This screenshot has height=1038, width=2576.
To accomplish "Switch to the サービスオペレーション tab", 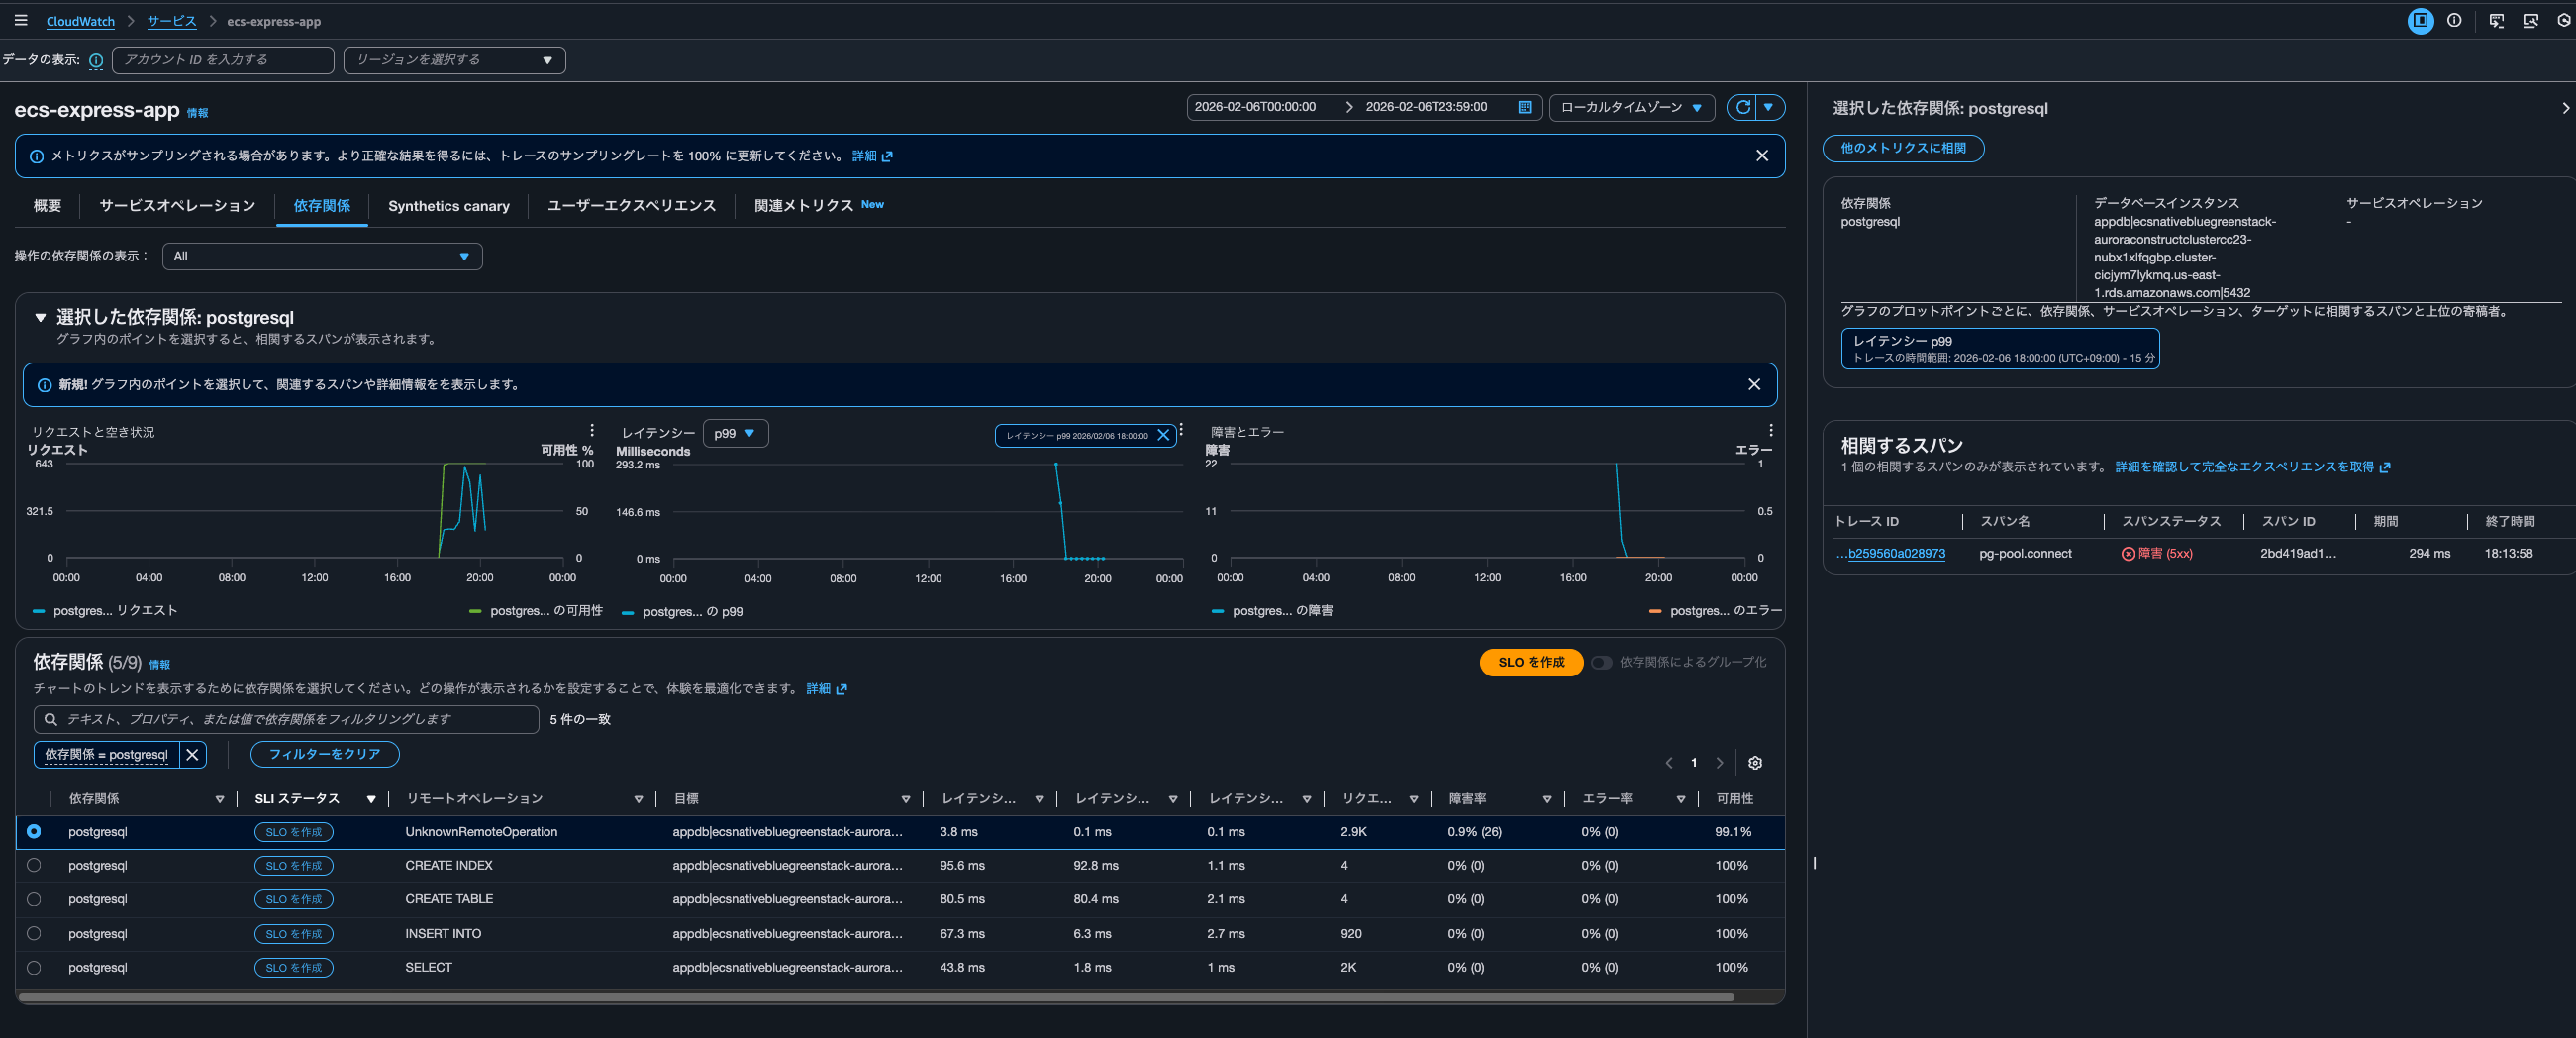I will click(x=177, y=206).
